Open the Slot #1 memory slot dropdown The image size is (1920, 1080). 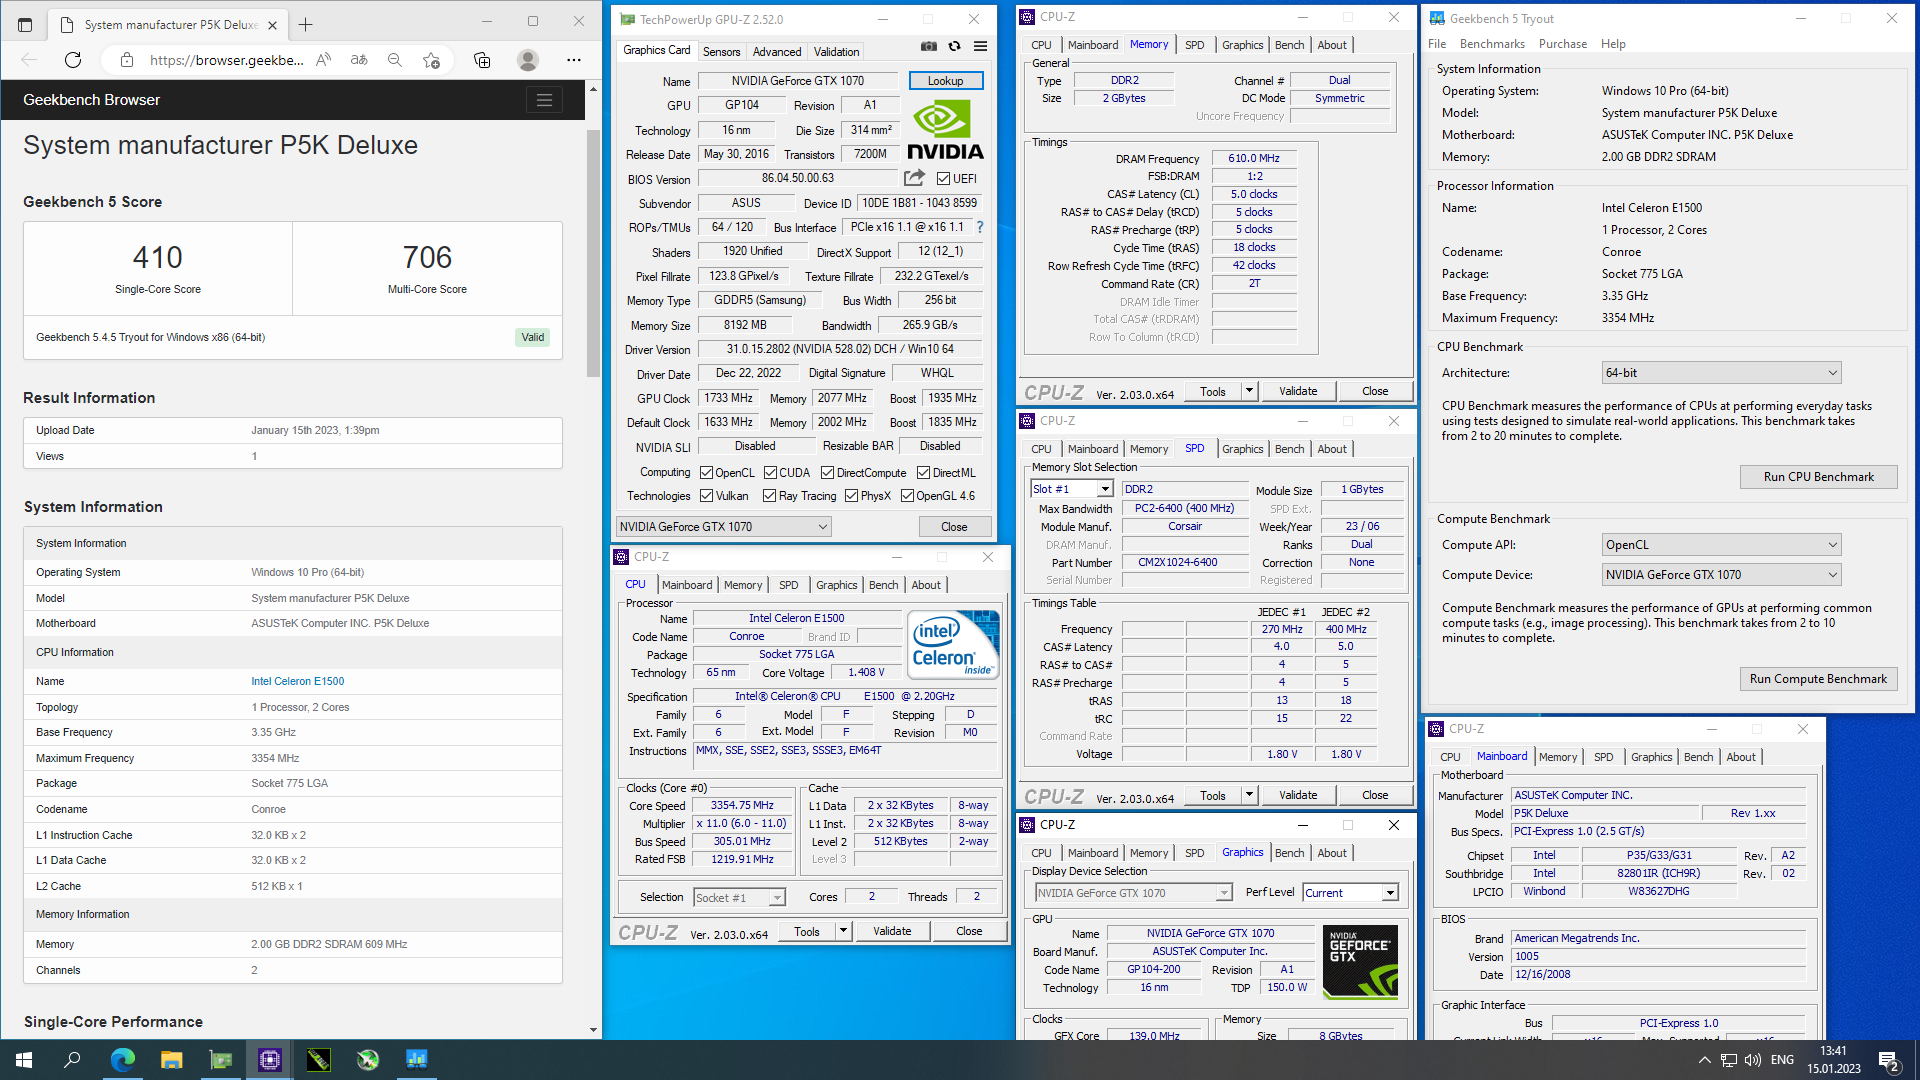pos(1071,489)
